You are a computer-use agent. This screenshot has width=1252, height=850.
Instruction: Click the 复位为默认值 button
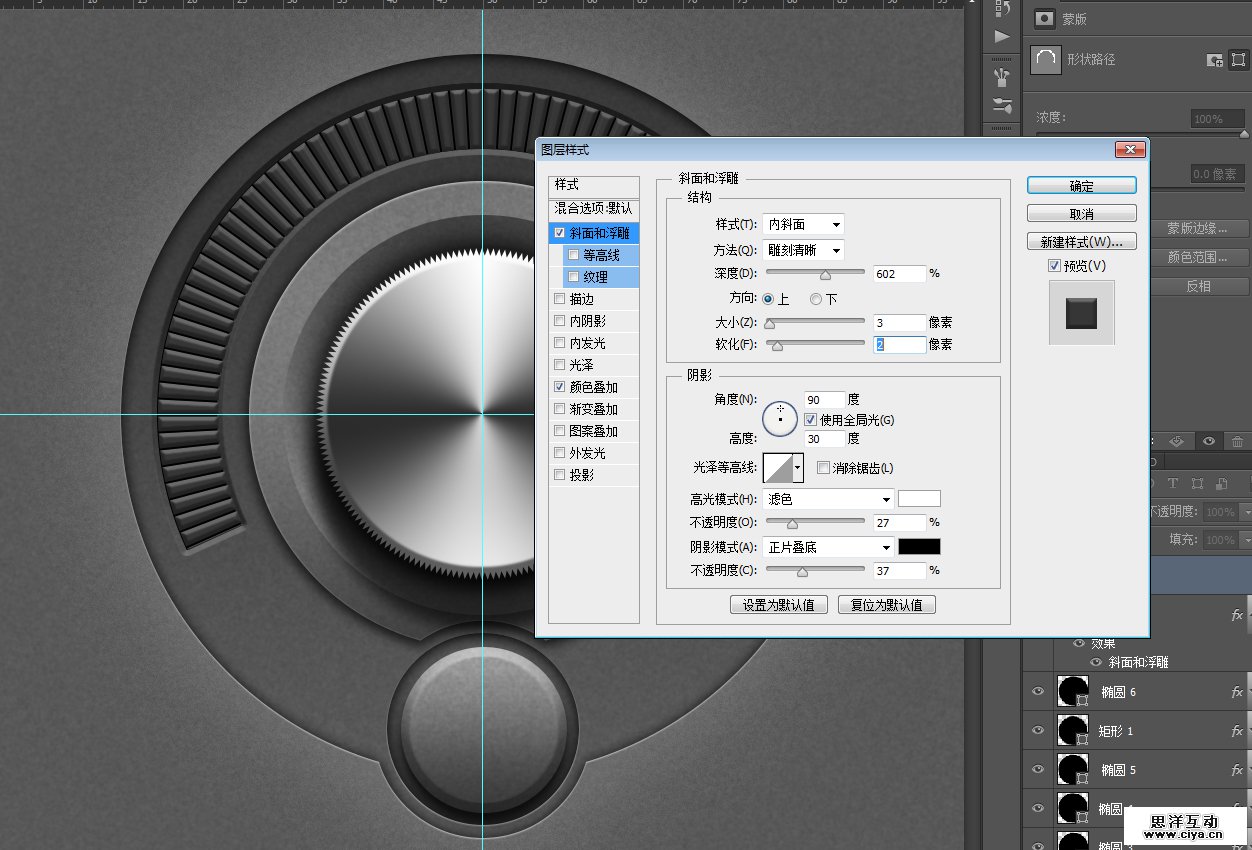pos(886,605)
